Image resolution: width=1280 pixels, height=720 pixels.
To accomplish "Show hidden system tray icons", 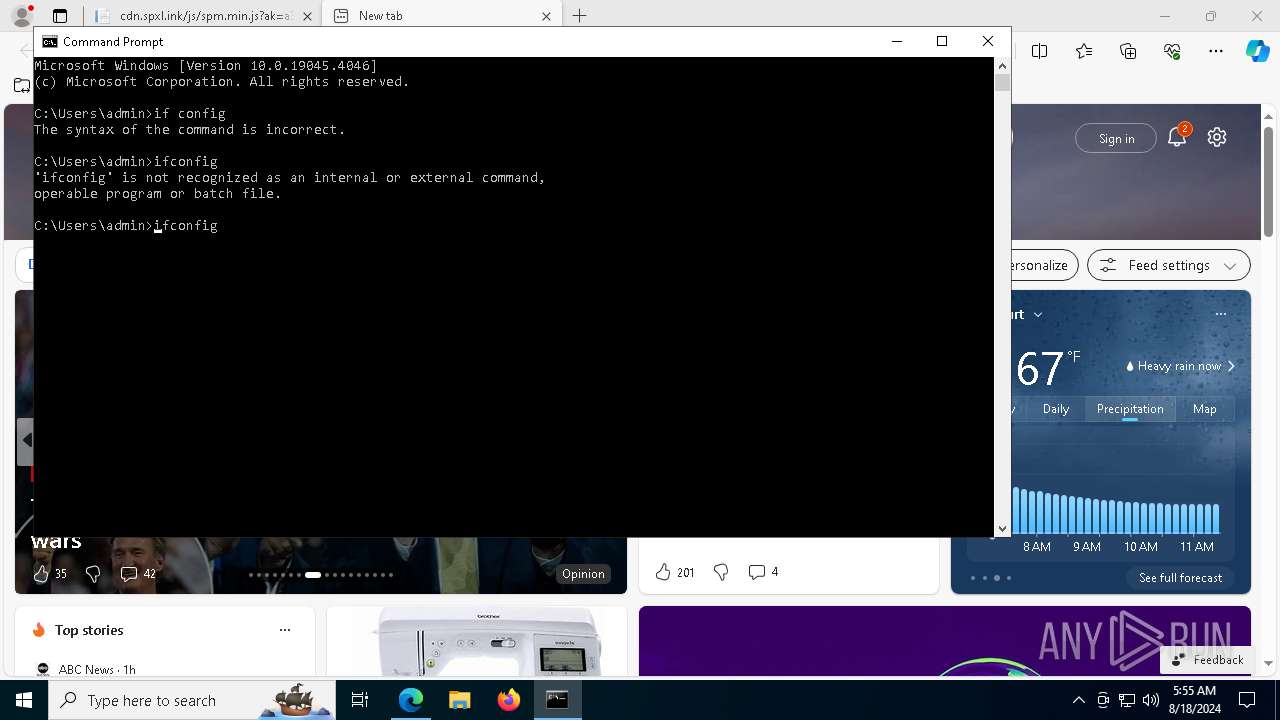I will pos(1078,700).
